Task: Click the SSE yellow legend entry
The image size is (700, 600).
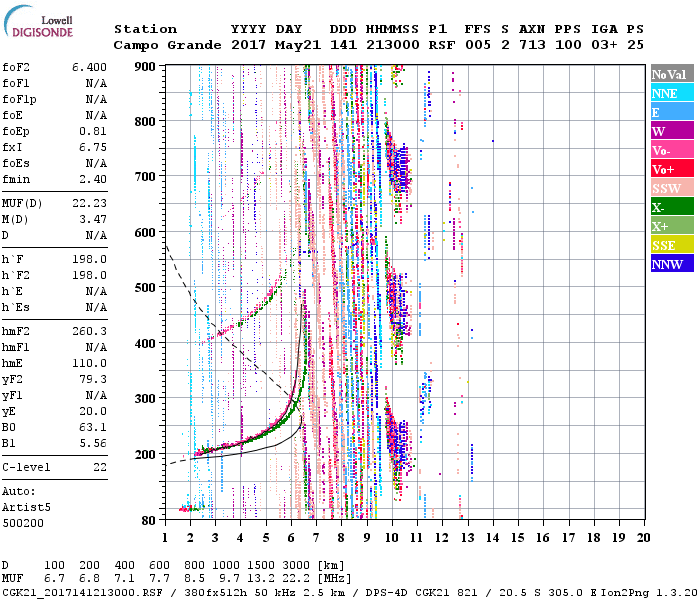Action: pos(672,245)
